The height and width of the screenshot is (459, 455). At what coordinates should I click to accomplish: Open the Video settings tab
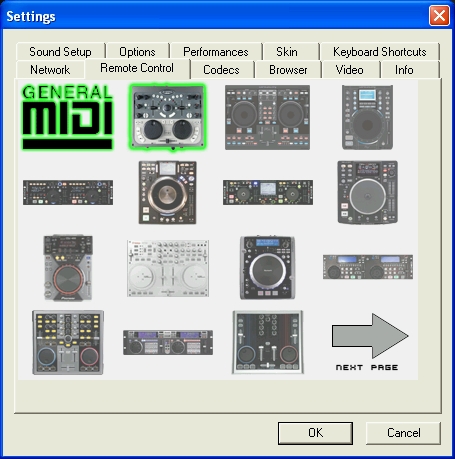coord(350,70)
